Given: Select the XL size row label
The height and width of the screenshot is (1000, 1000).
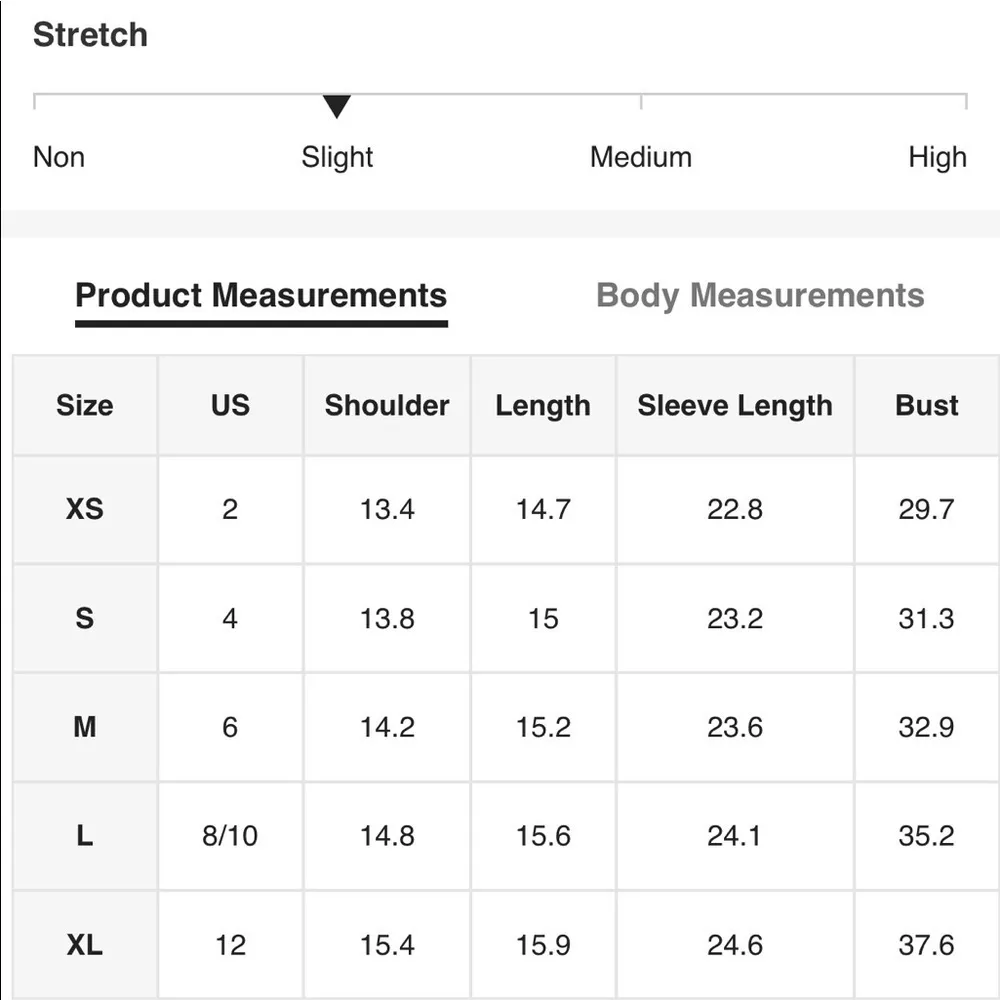Looking at the screenshot, I should click(x=85, y=945).
